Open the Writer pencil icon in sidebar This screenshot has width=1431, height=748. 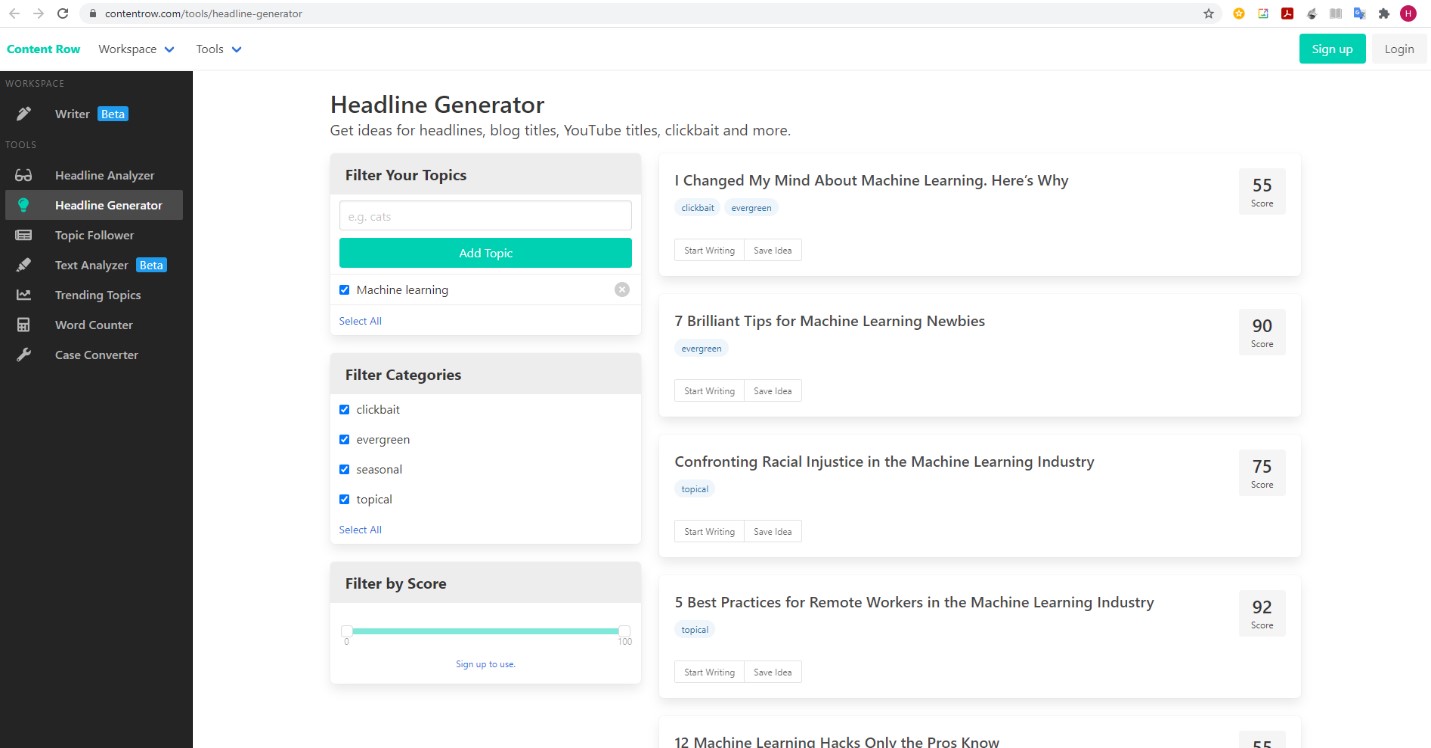pyautogui.click(x=23, y=114)
